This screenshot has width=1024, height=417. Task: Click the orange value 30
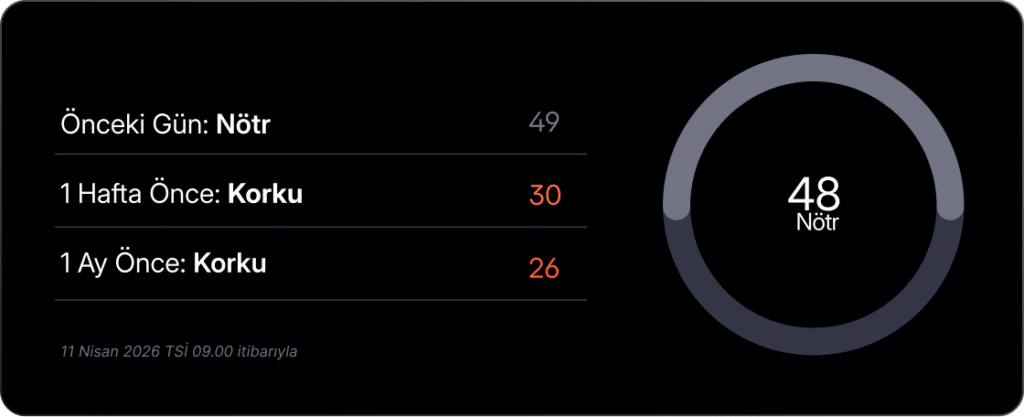(545, 195)
